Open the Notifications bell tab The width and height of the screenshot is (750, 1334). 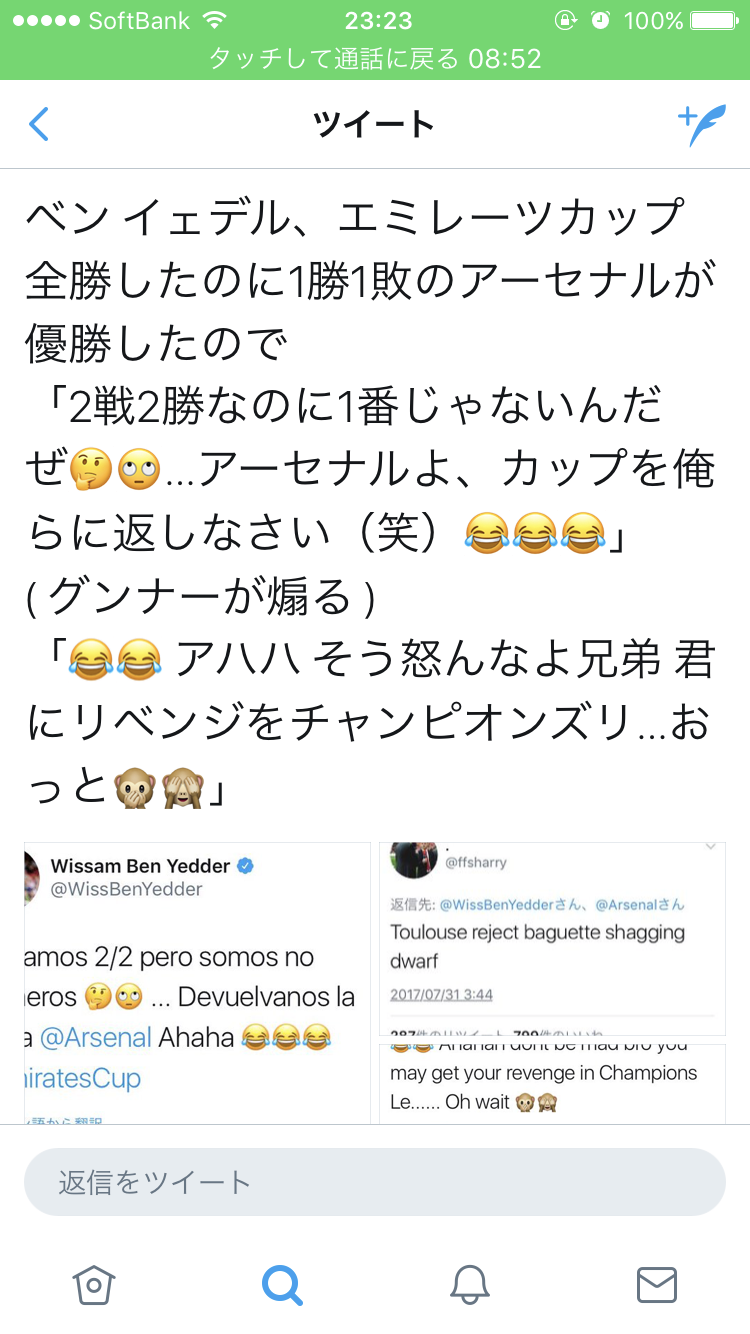(469, 1285)
